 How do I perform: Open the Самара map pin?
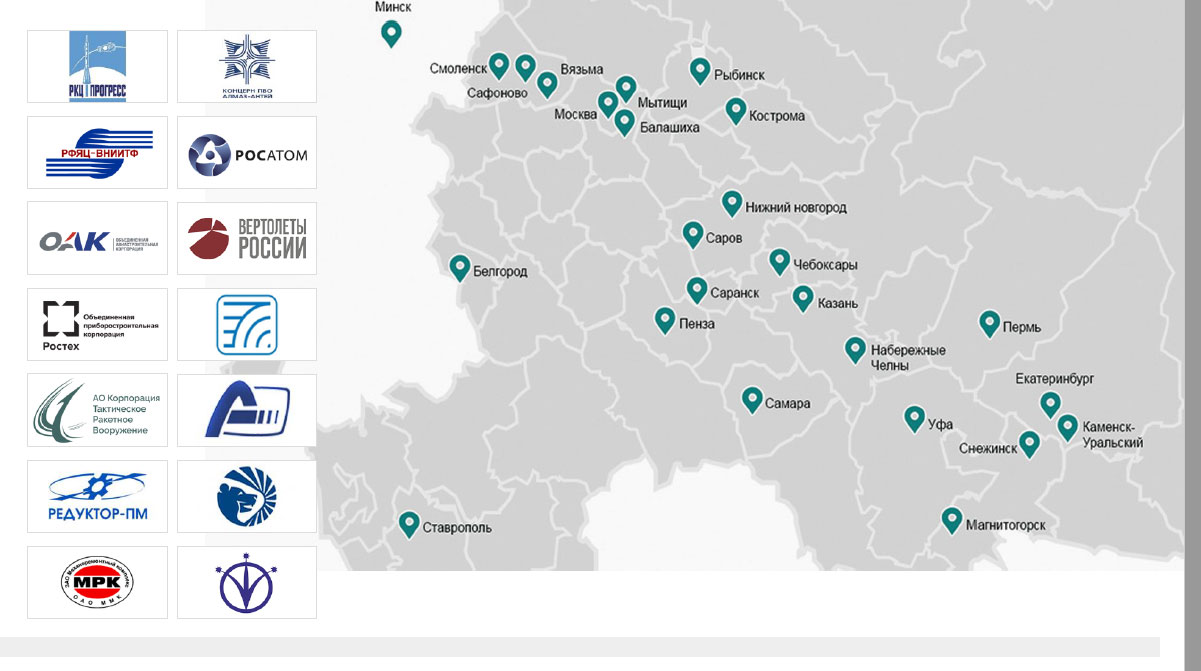(x=752, y=400)
